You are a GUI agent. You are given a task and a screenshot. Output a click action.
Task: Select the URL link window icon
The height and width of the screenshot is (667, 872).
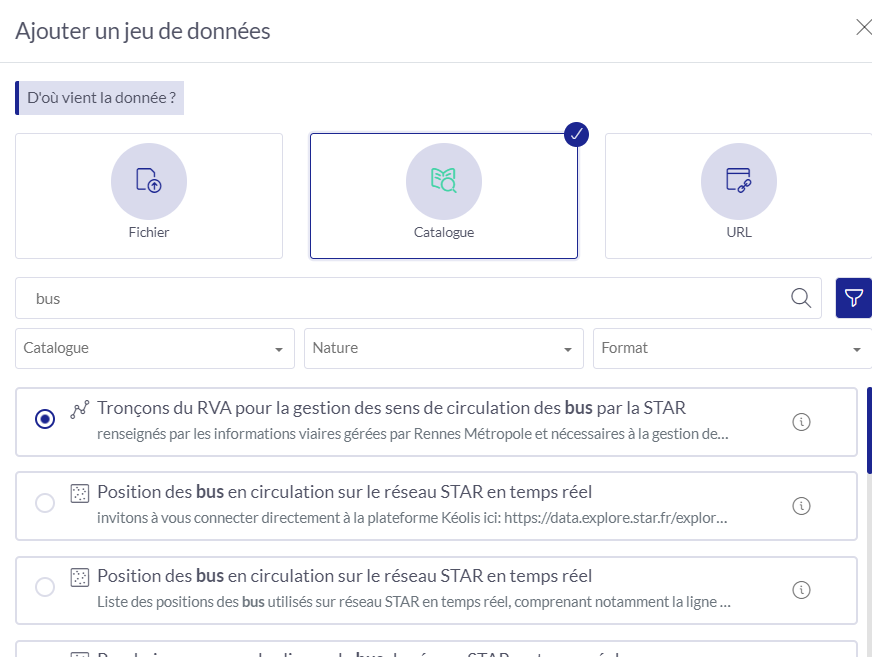click(x=739, y=181)
